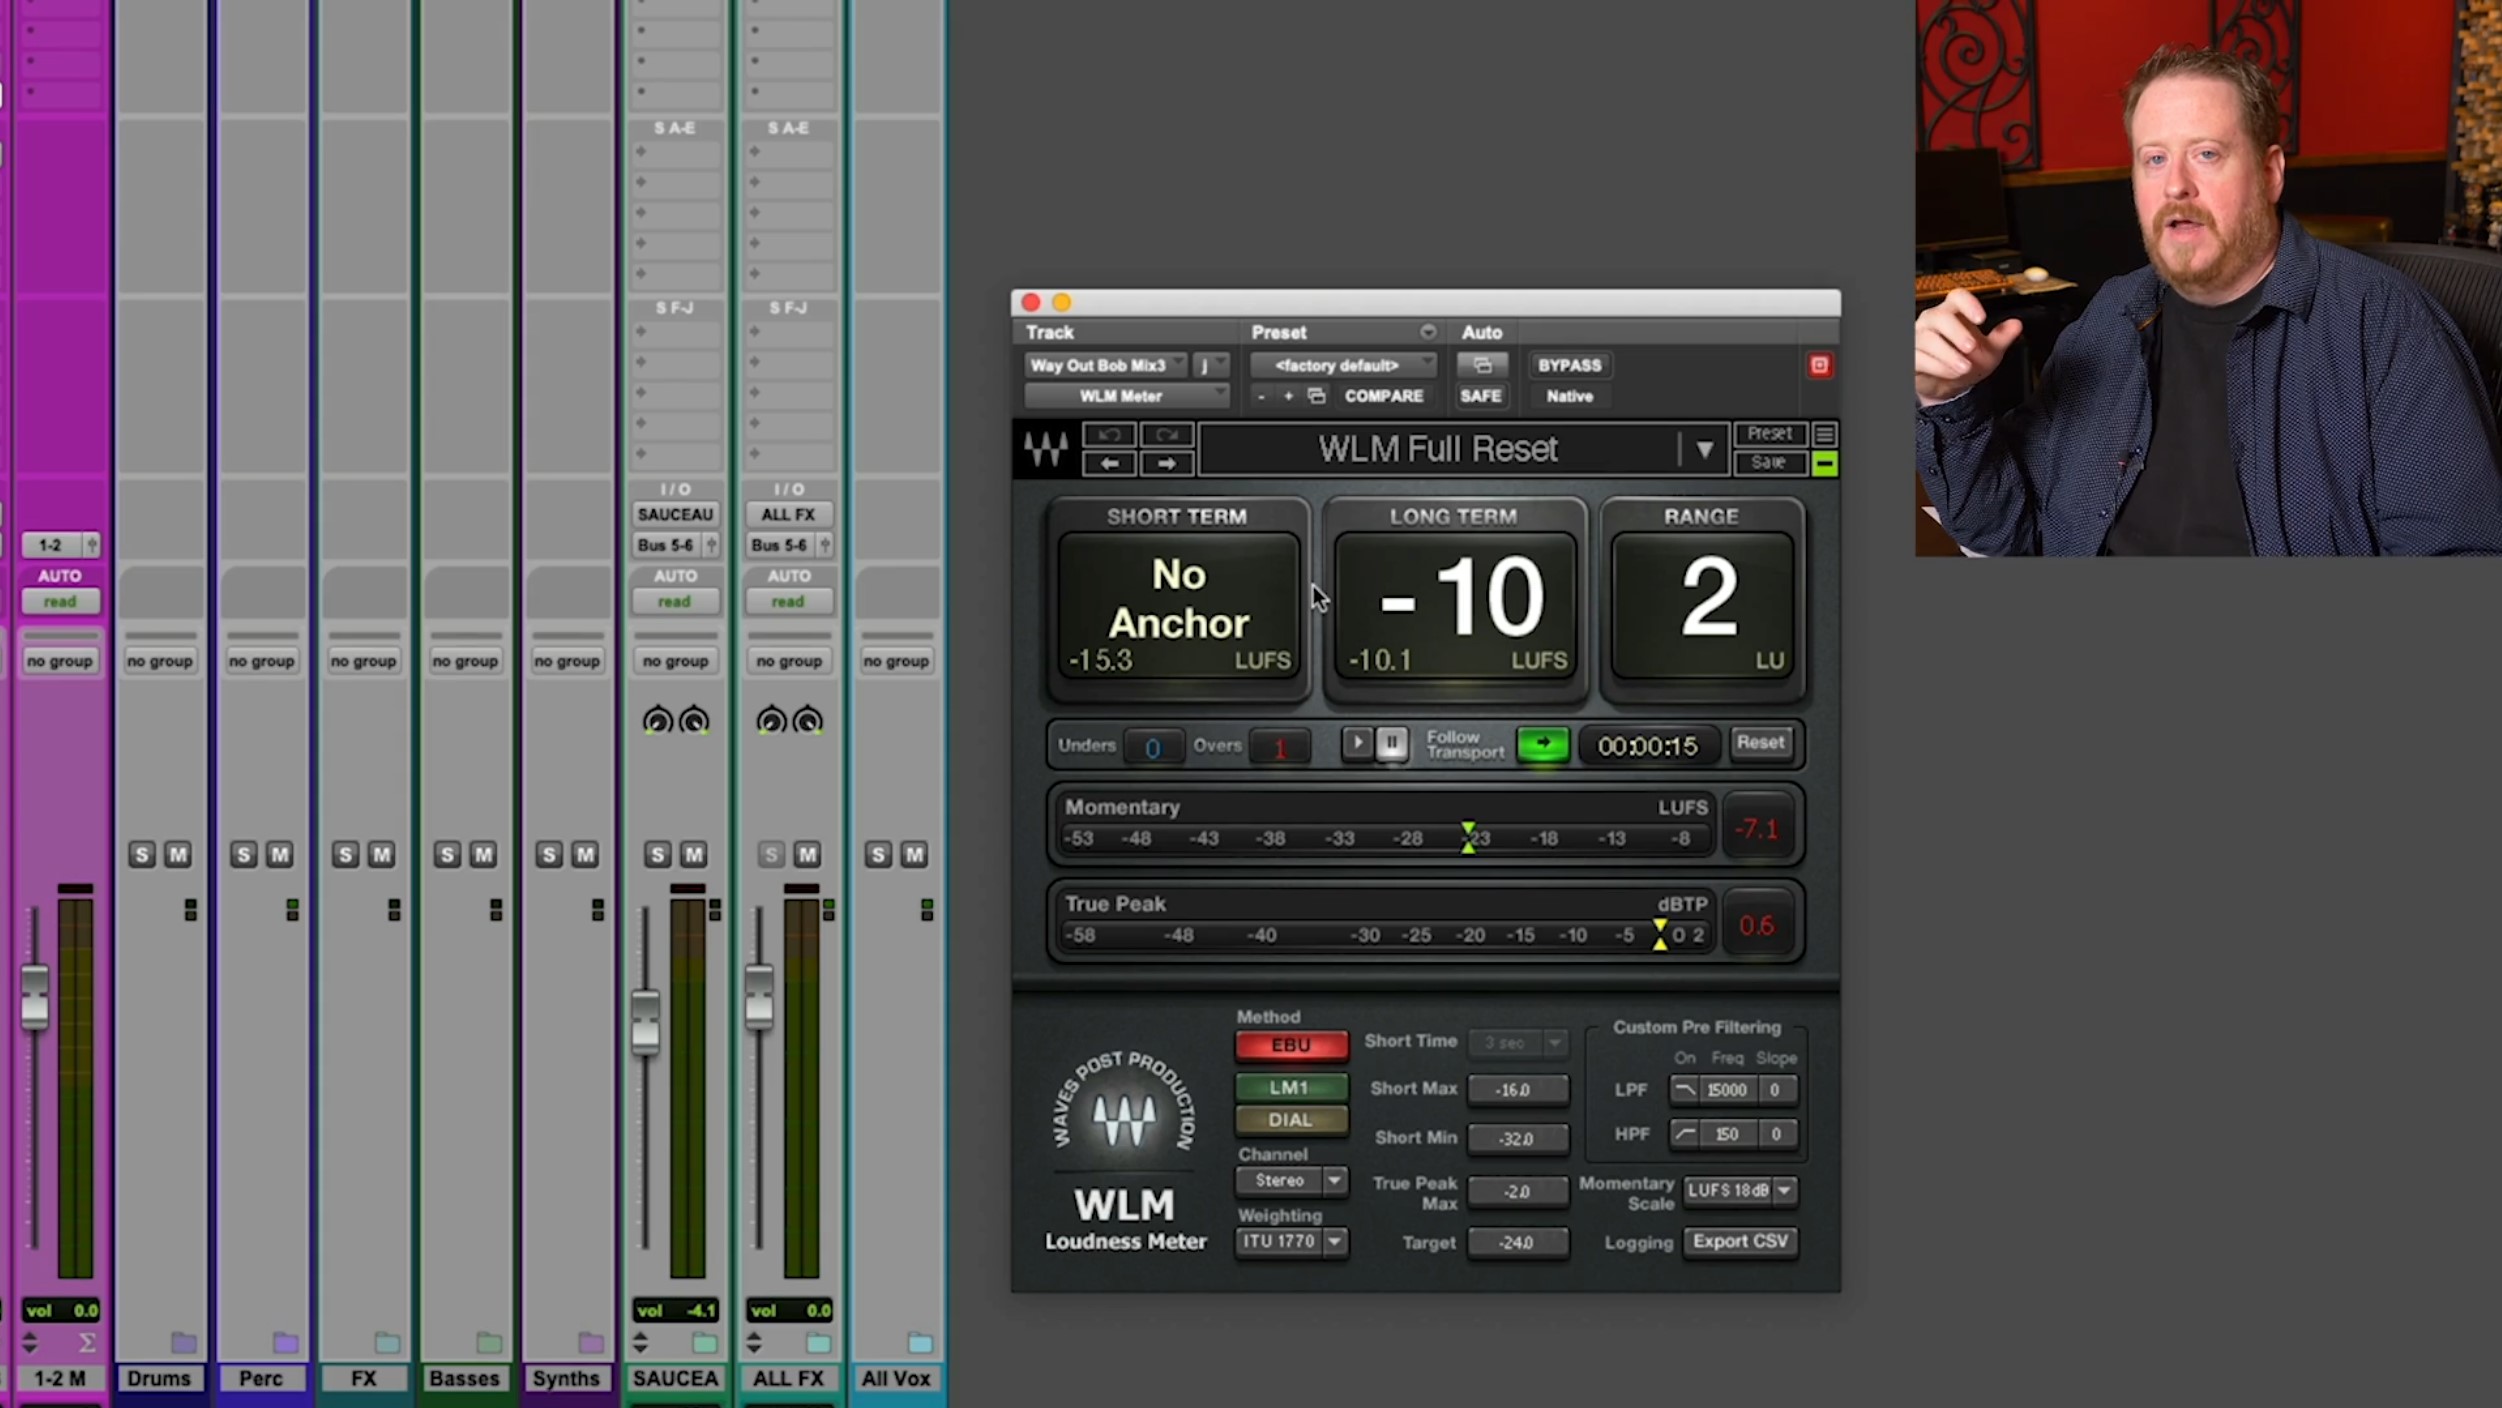
Task: Toggle automation SAFE button
Action: 1481,396
